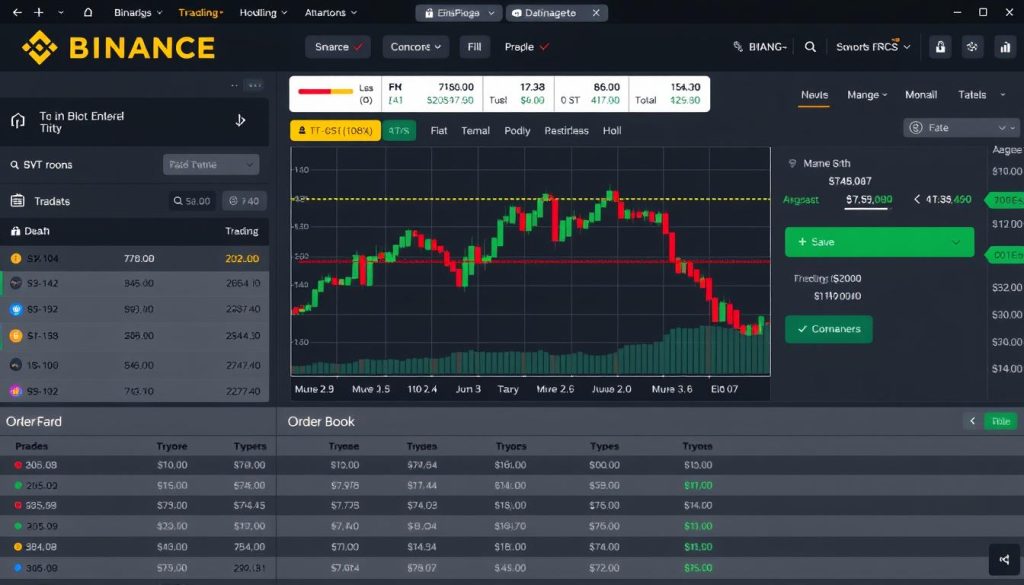1024x585 pixels.
Task: Select the Fiat chart tab
Action: point(439,131)
